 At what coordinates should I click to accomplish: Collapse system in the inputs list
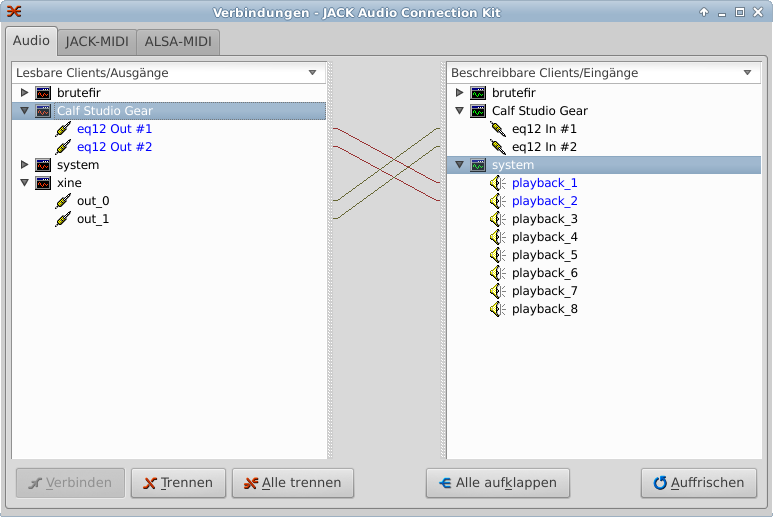tap(459, 165)
